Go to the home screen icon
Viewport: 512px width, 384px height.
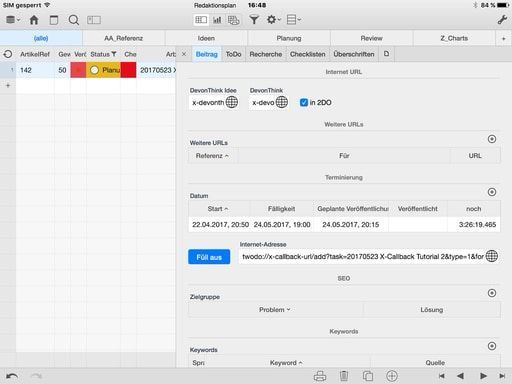coord(34,20)
